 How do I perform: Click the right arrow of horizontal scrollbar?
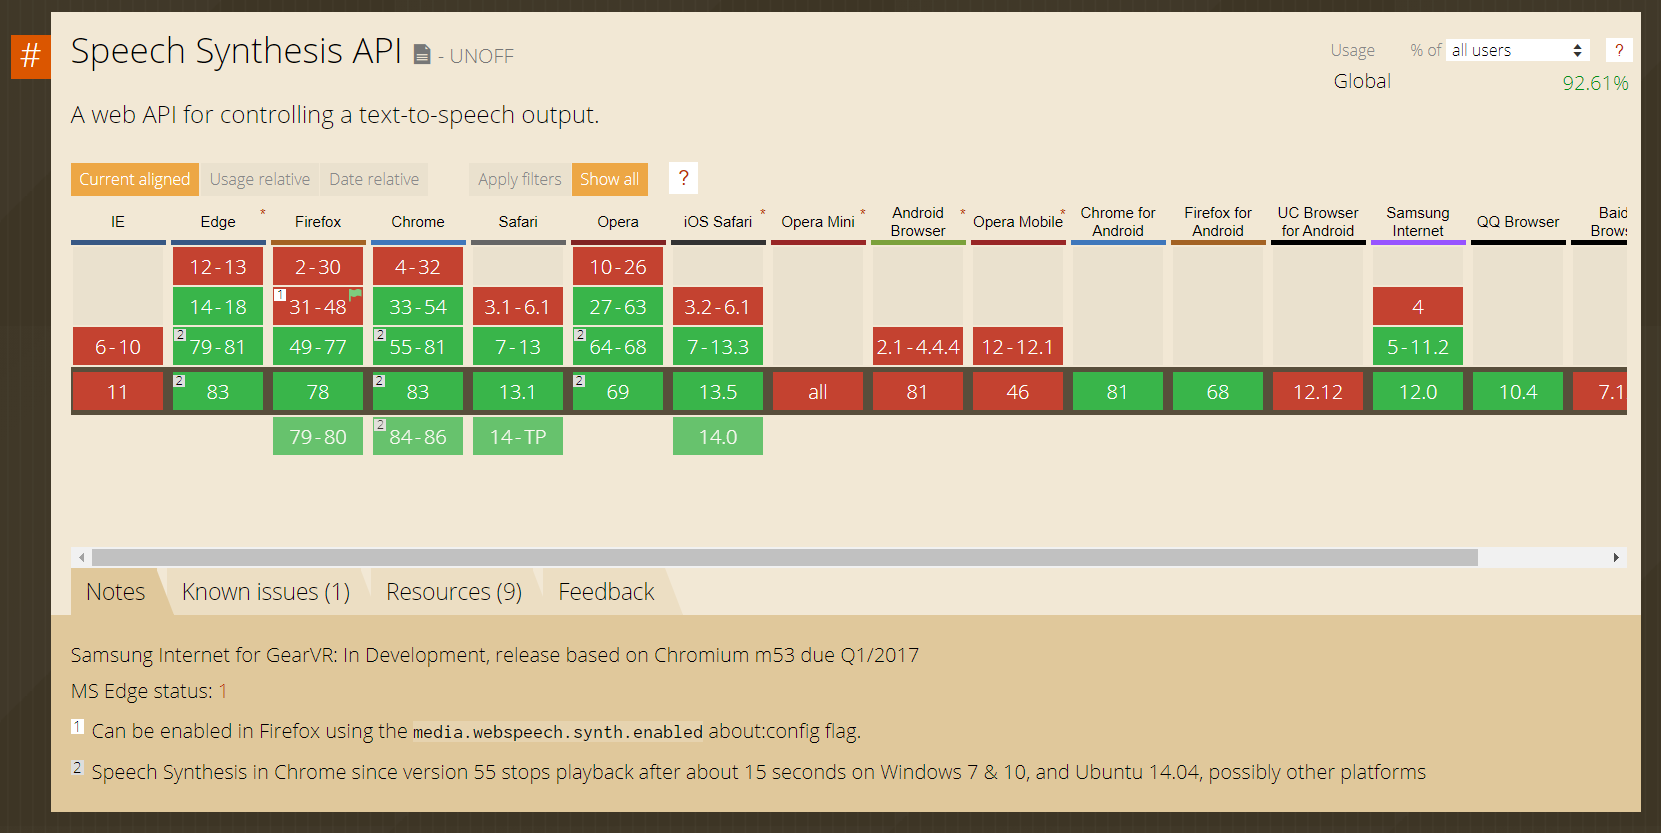[1616, 557]
